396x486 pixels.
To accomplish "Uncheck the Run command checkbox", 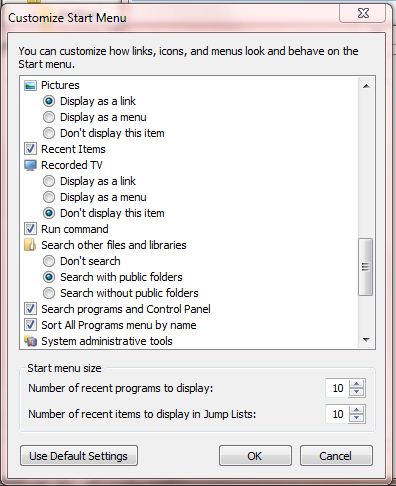I will [x=30, y=229].
